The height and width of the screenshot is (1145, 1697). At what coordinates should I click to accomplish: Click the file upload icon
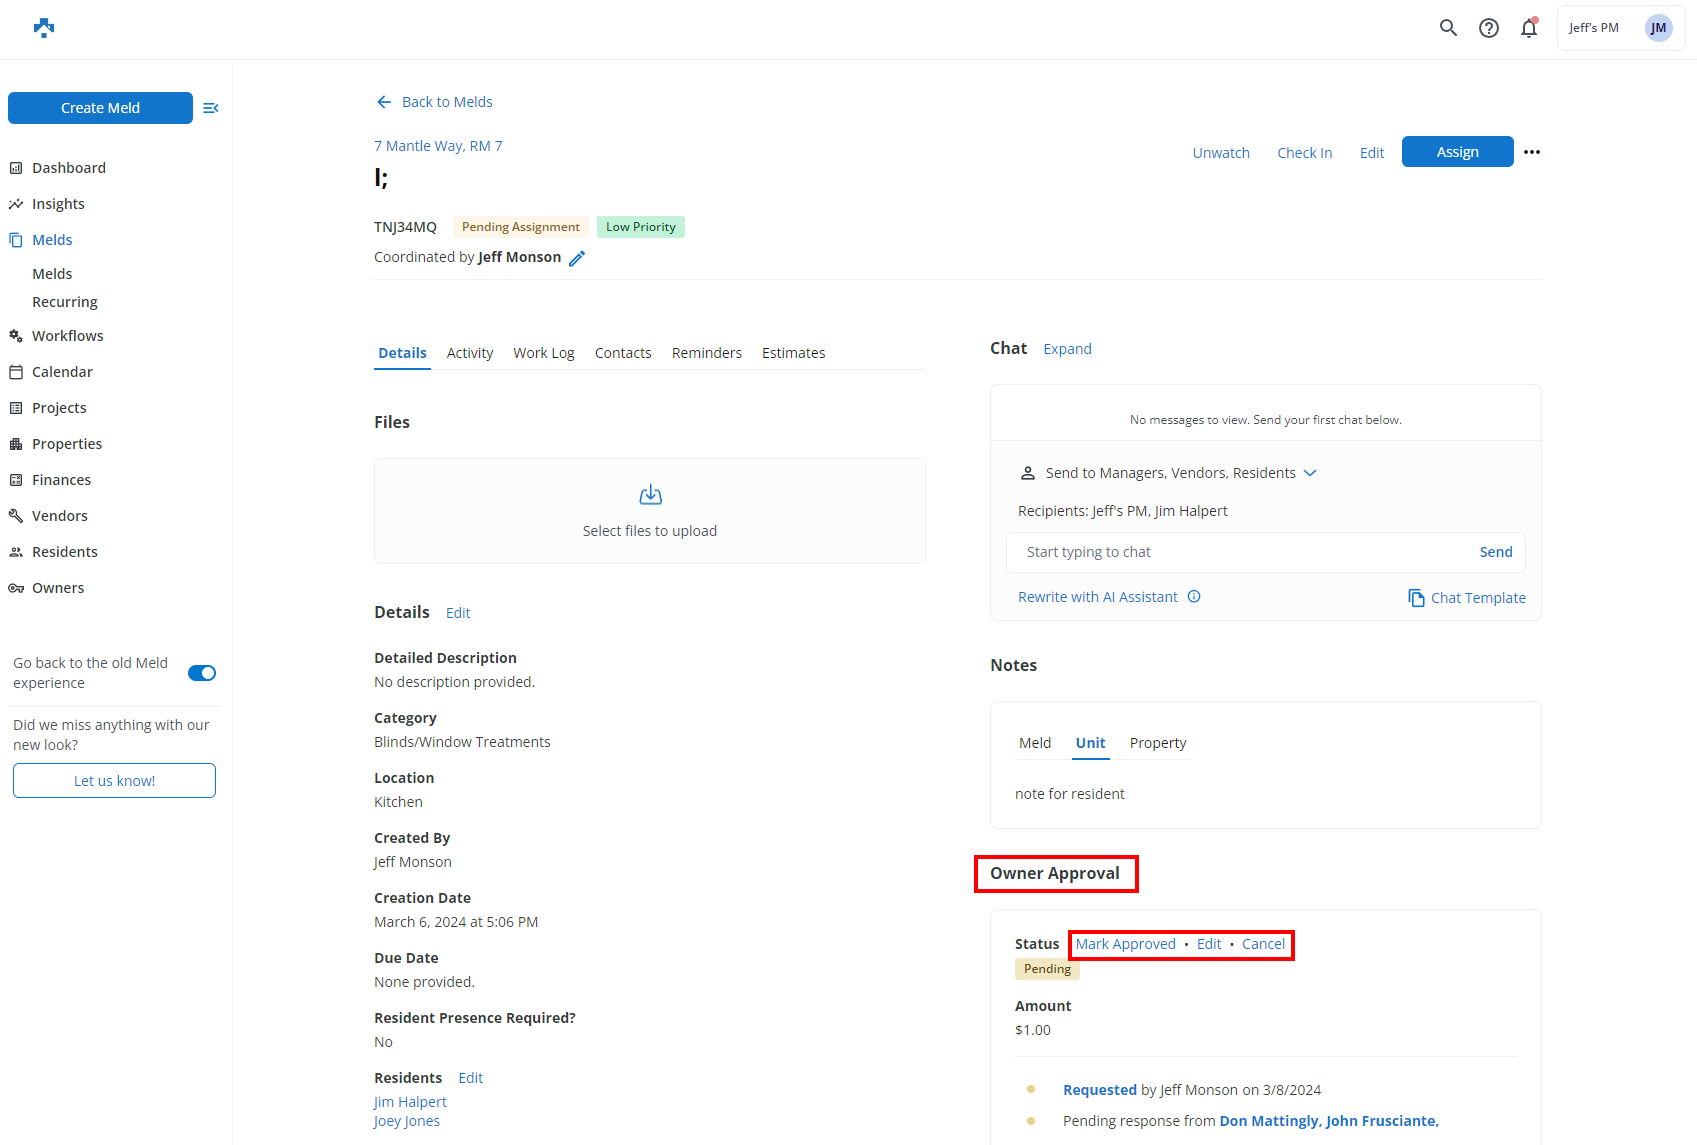pyautogui.click(x=650, y=495)
